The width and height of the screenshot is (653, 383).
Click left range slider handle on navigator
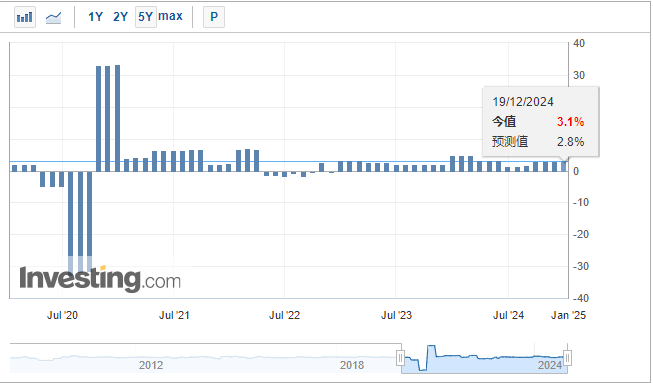coord(400,358)
